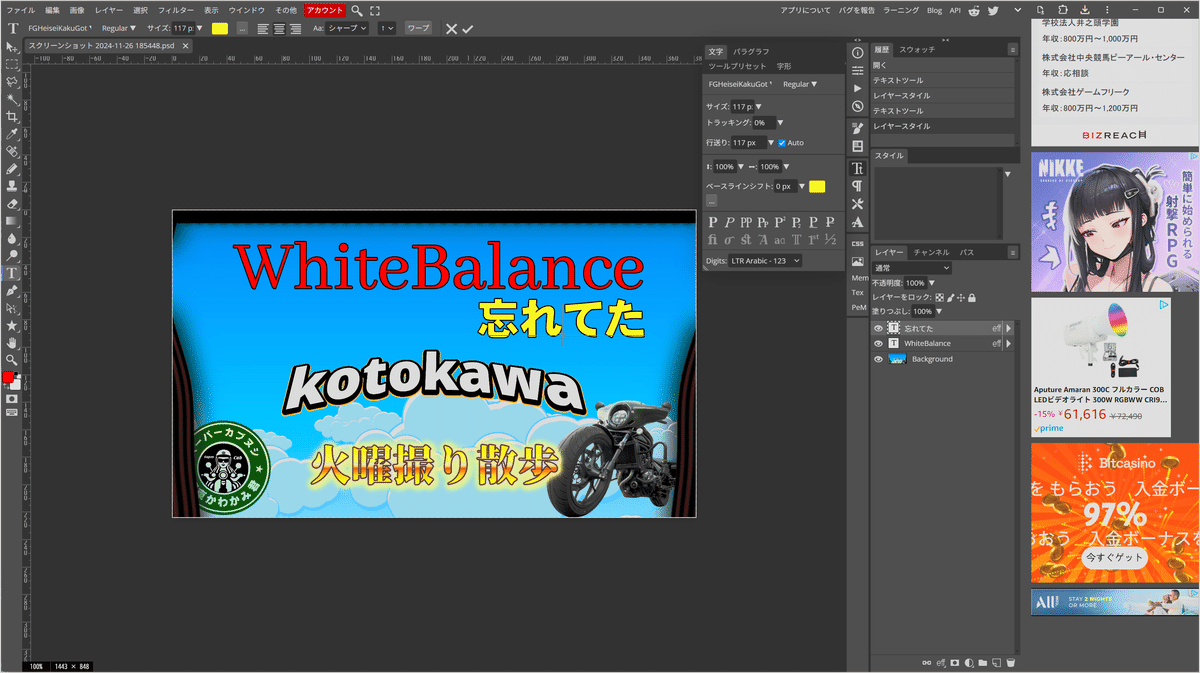
Task: Open the CSS panel from the side strip
Action: pos(858,243)
